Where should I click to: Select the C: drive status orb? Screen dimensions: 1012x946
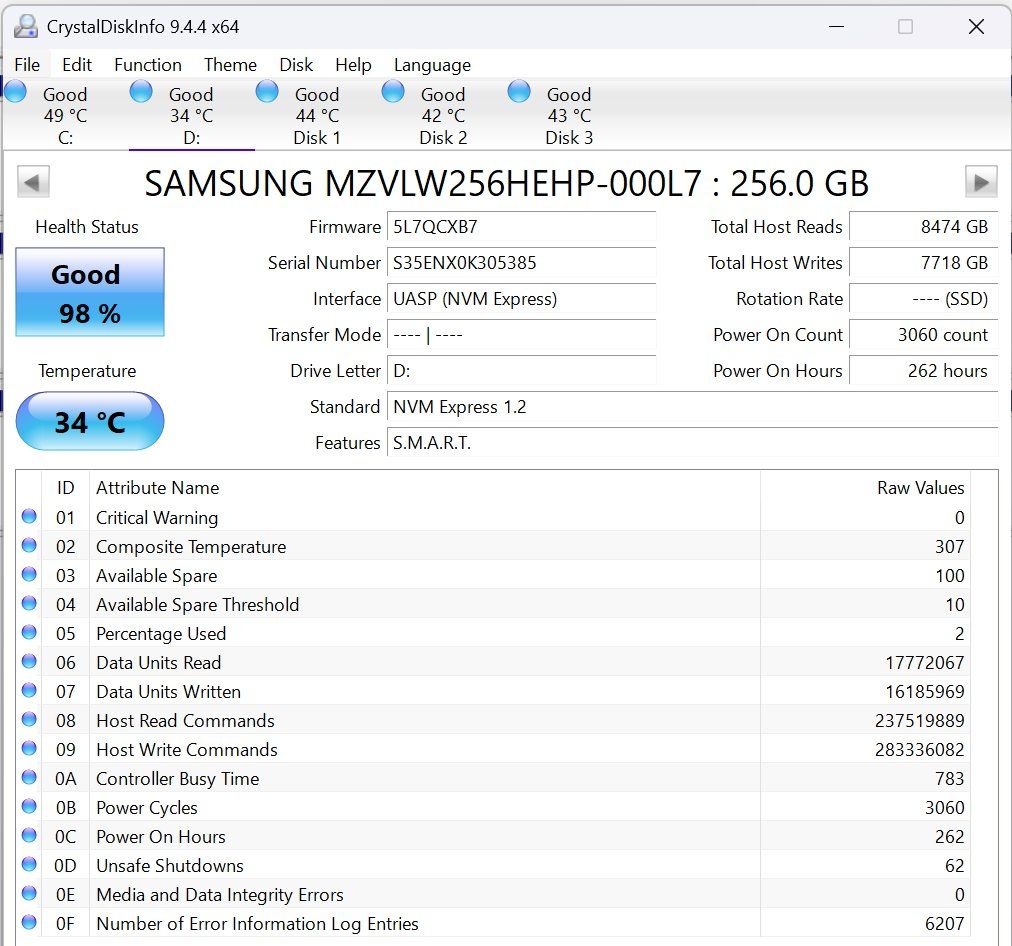[15, 91]
